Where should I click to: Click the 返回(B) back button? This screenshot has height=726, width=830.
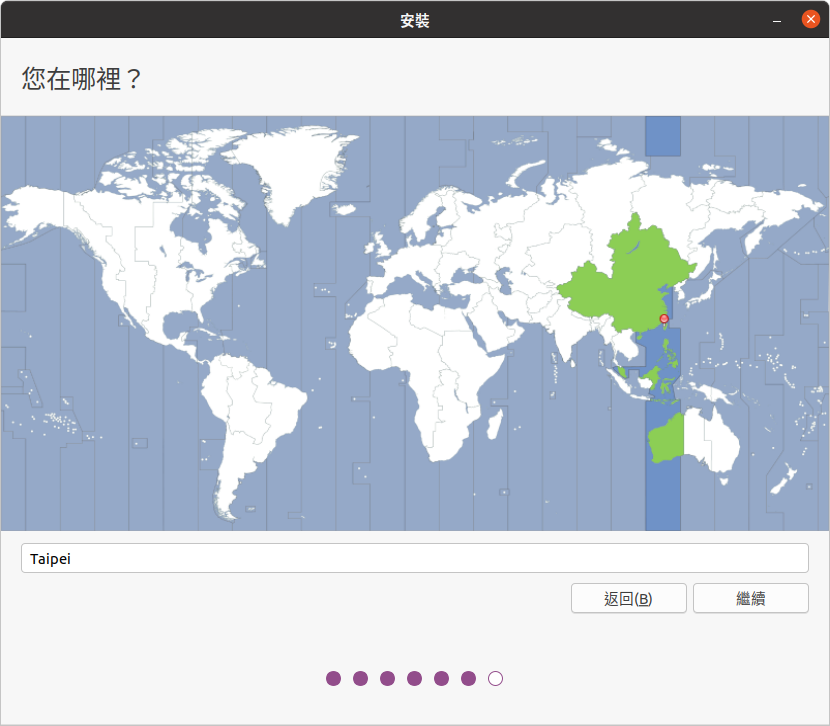[628, 598]
